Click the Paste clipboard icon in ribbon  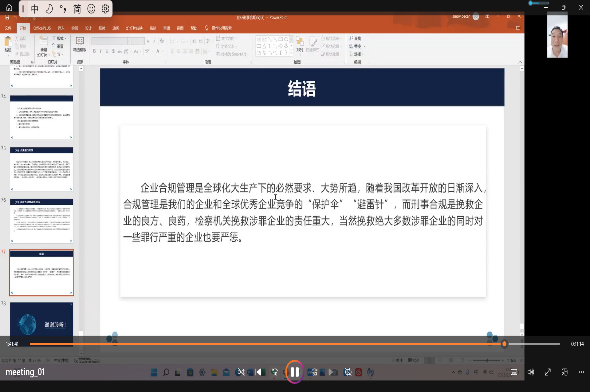coord(8,44)
